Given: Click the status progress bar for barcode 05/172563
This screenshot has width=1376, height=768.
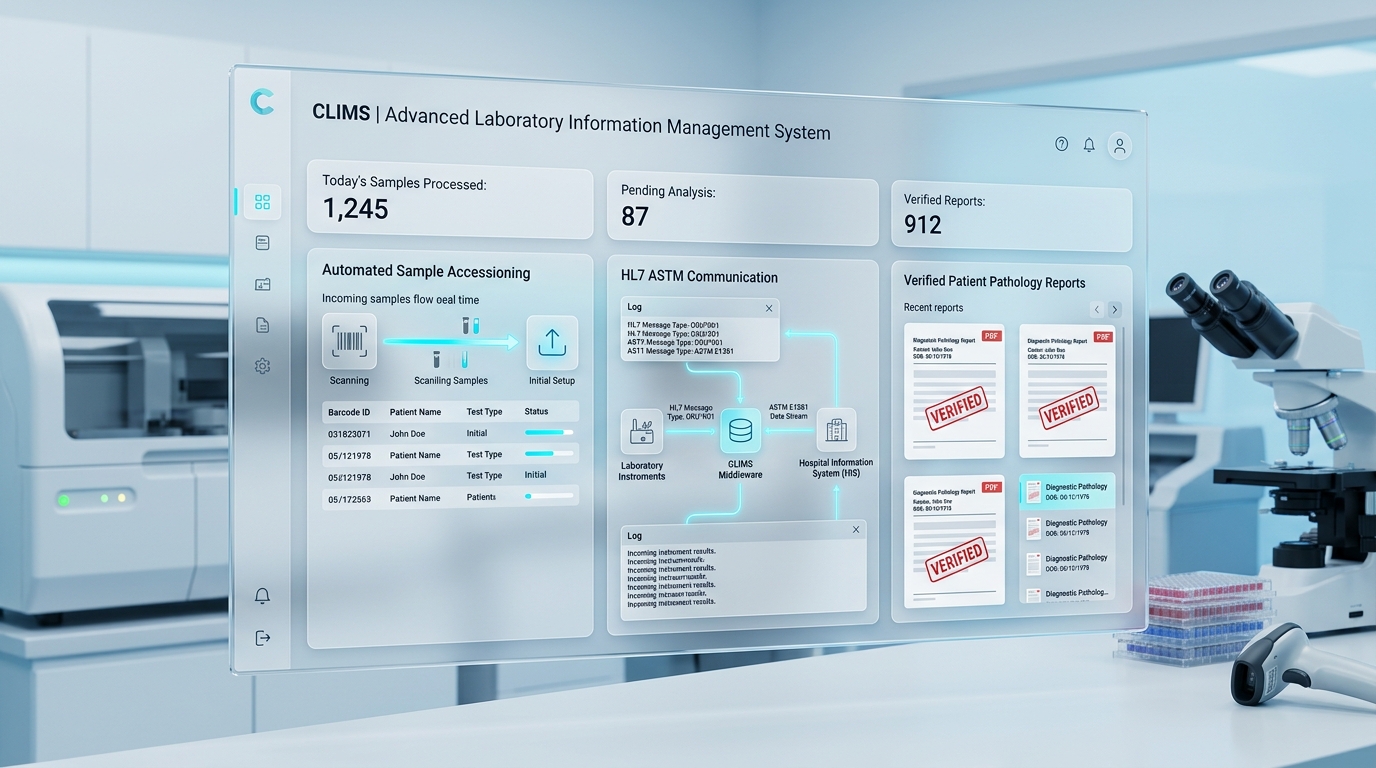Looking at the screenshot, I should (x=549, y=496).
